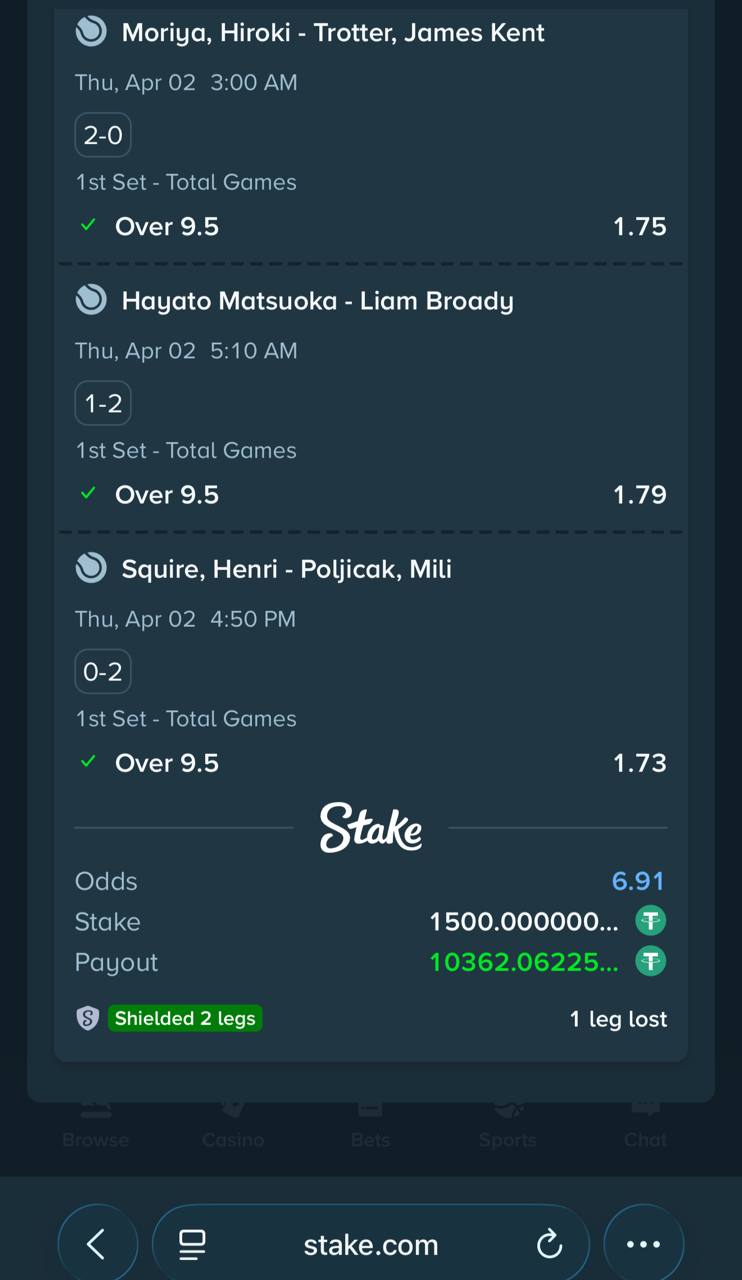742x1280 pixels.
Task: Tap the Tether currency icon beside Stake amount
Action: tap(651, 921)
